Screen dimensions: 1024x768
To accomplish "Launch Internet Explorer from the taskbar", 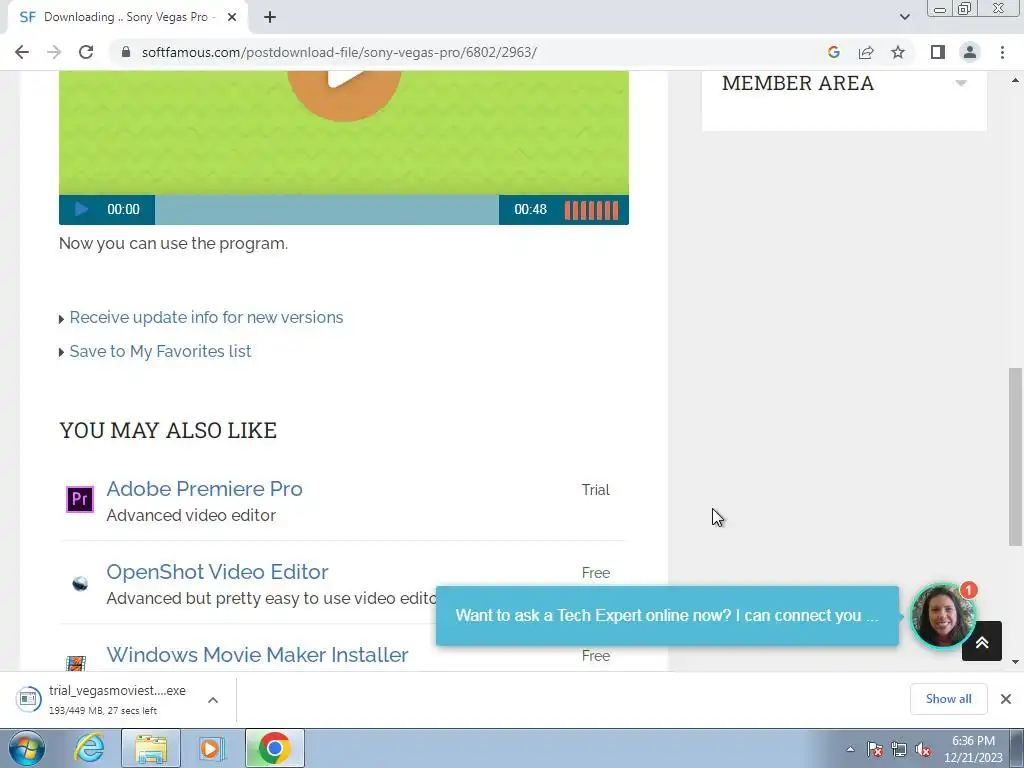I will pyautogui.click(x=89, y=748).
